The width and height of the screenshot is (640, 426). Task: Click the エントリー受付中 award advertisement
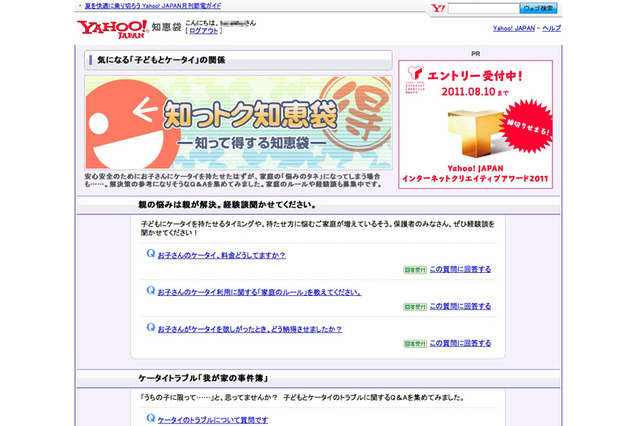476,124
